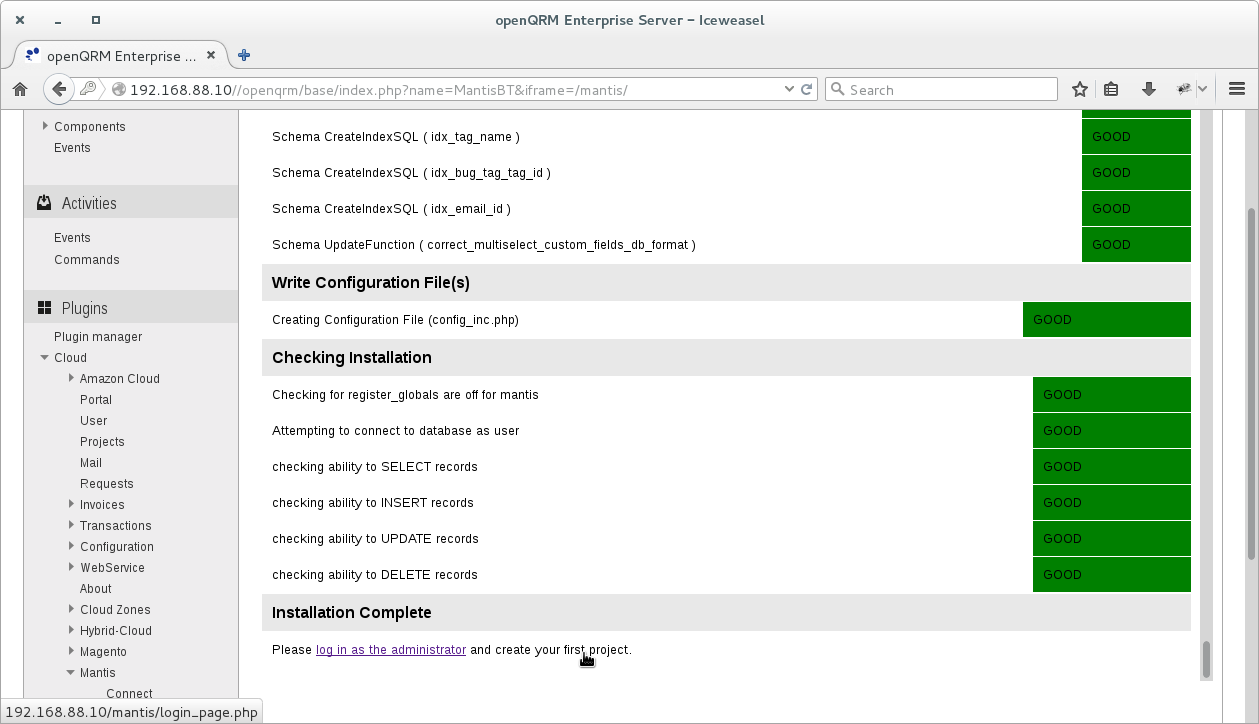Expand the Magento node

point(71,651)
